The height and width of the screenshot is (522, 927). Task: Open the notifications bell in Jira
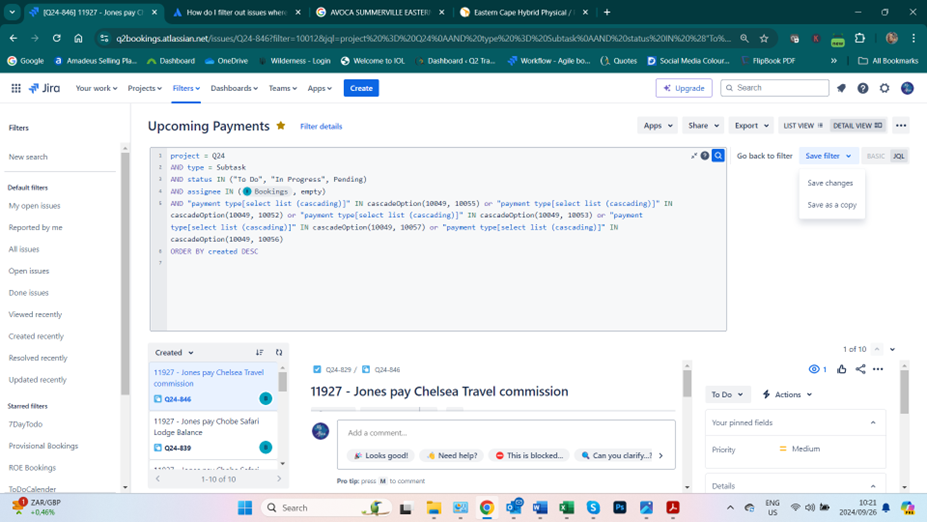[841, 88]
